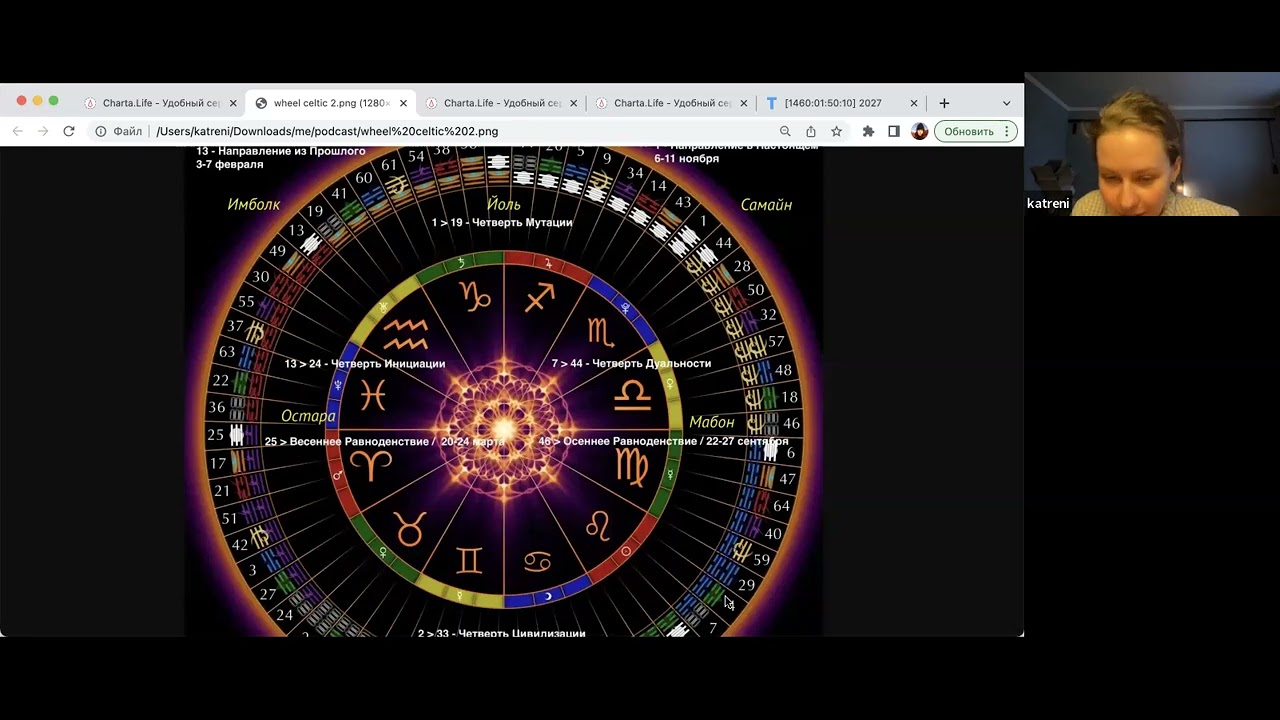Close the leftmost Charta.Life tab
Image resolution: width=1280 pixels, height=720 pixels.
pyautogui.click(x=233, y=103)
